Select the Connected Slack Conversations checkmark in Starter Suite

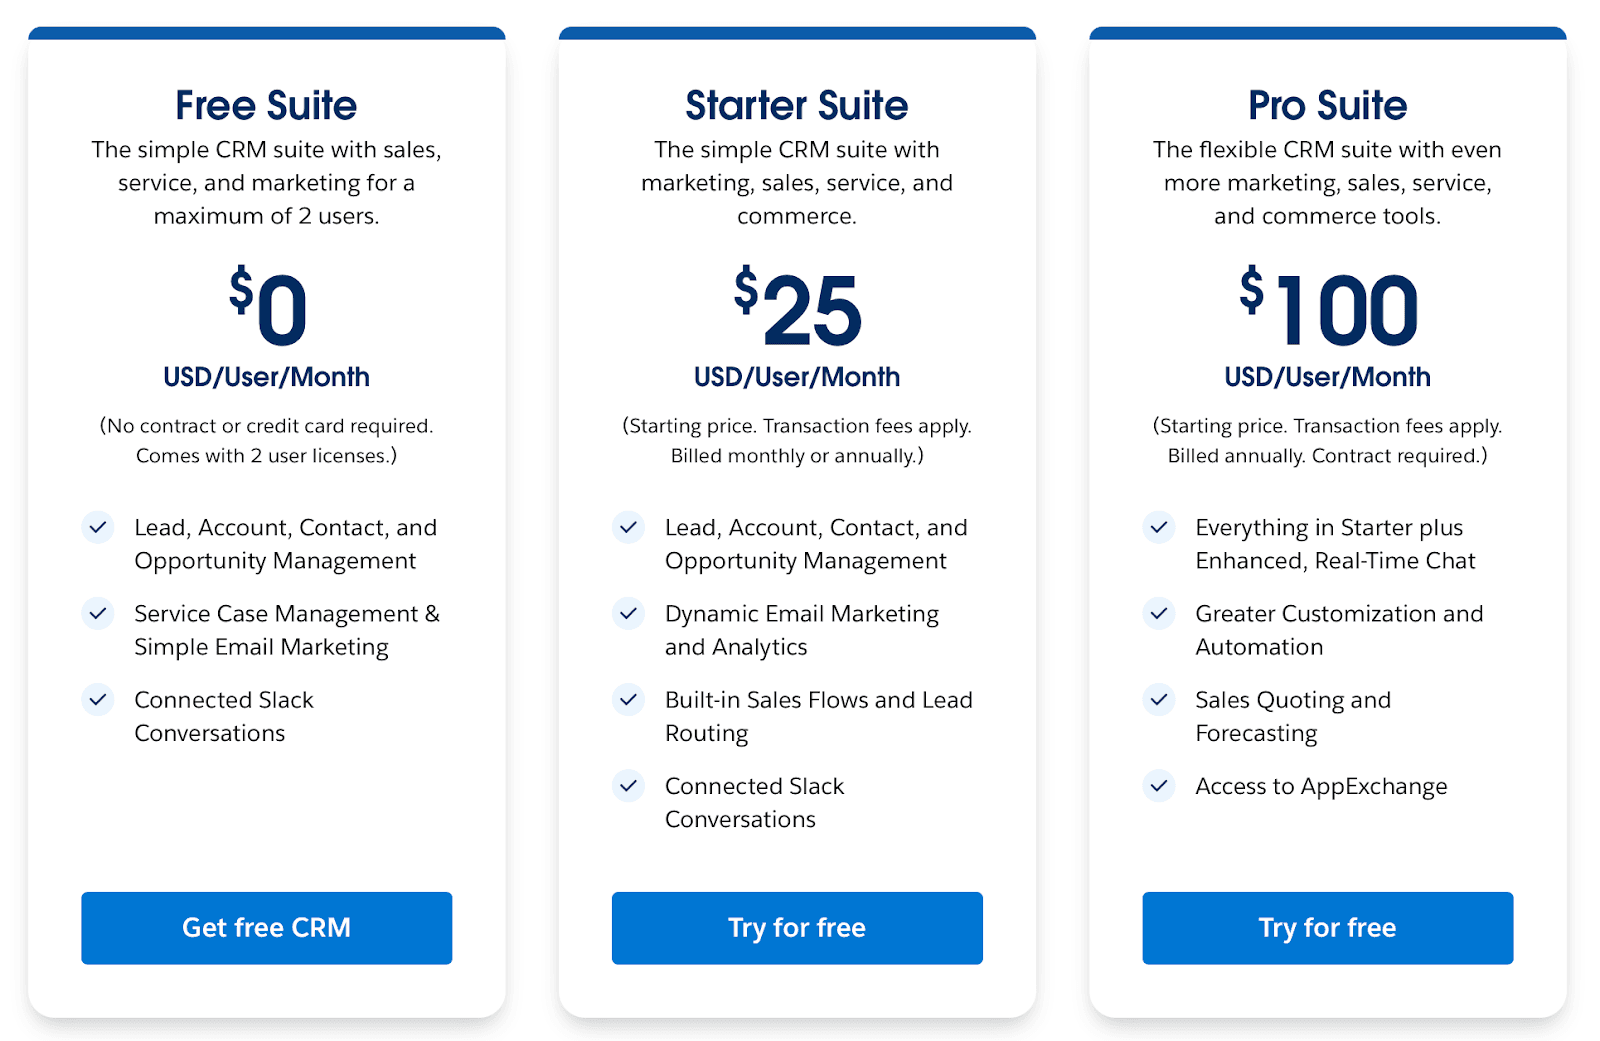[x=628, y=786]
